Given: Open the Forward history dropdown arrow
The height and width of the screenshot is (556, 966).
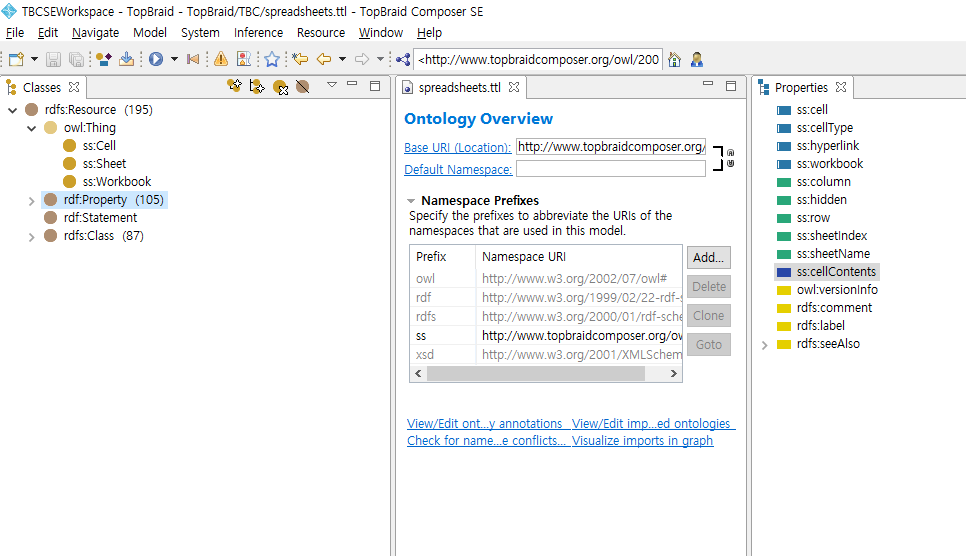Looking at the screenshot, I should 381,59.
